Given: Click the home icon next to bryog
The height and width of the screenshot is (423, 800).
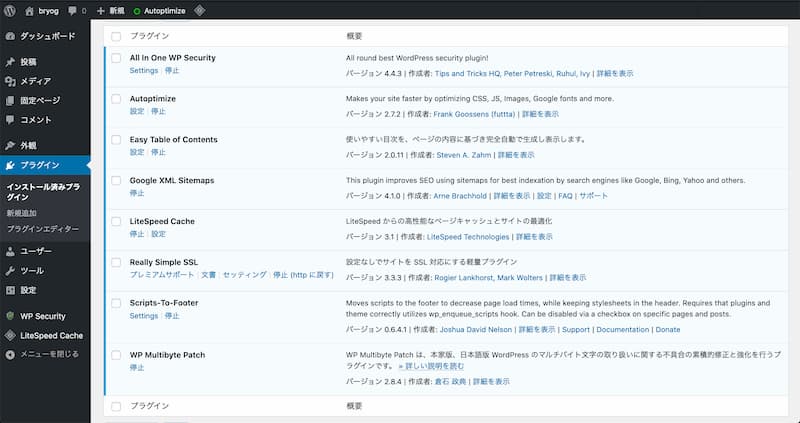Looking at the screenshot, I should pyautogui.click(x=30, y=11).
